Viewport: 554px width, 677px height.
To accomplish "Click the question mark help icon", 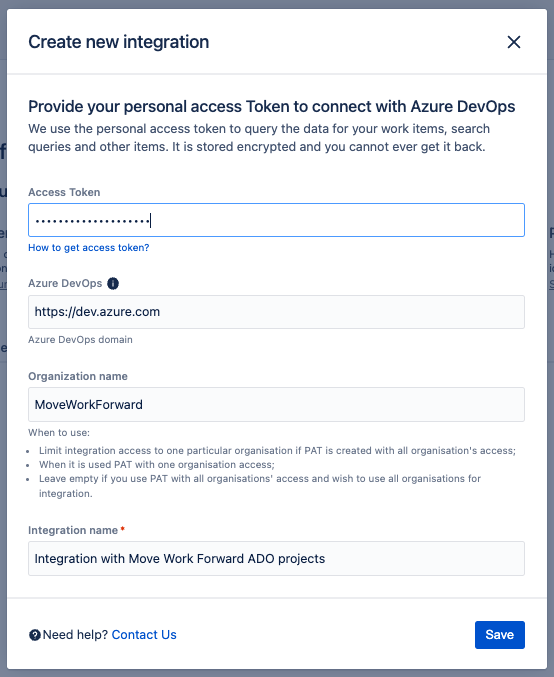I will [x=35, y=635].
